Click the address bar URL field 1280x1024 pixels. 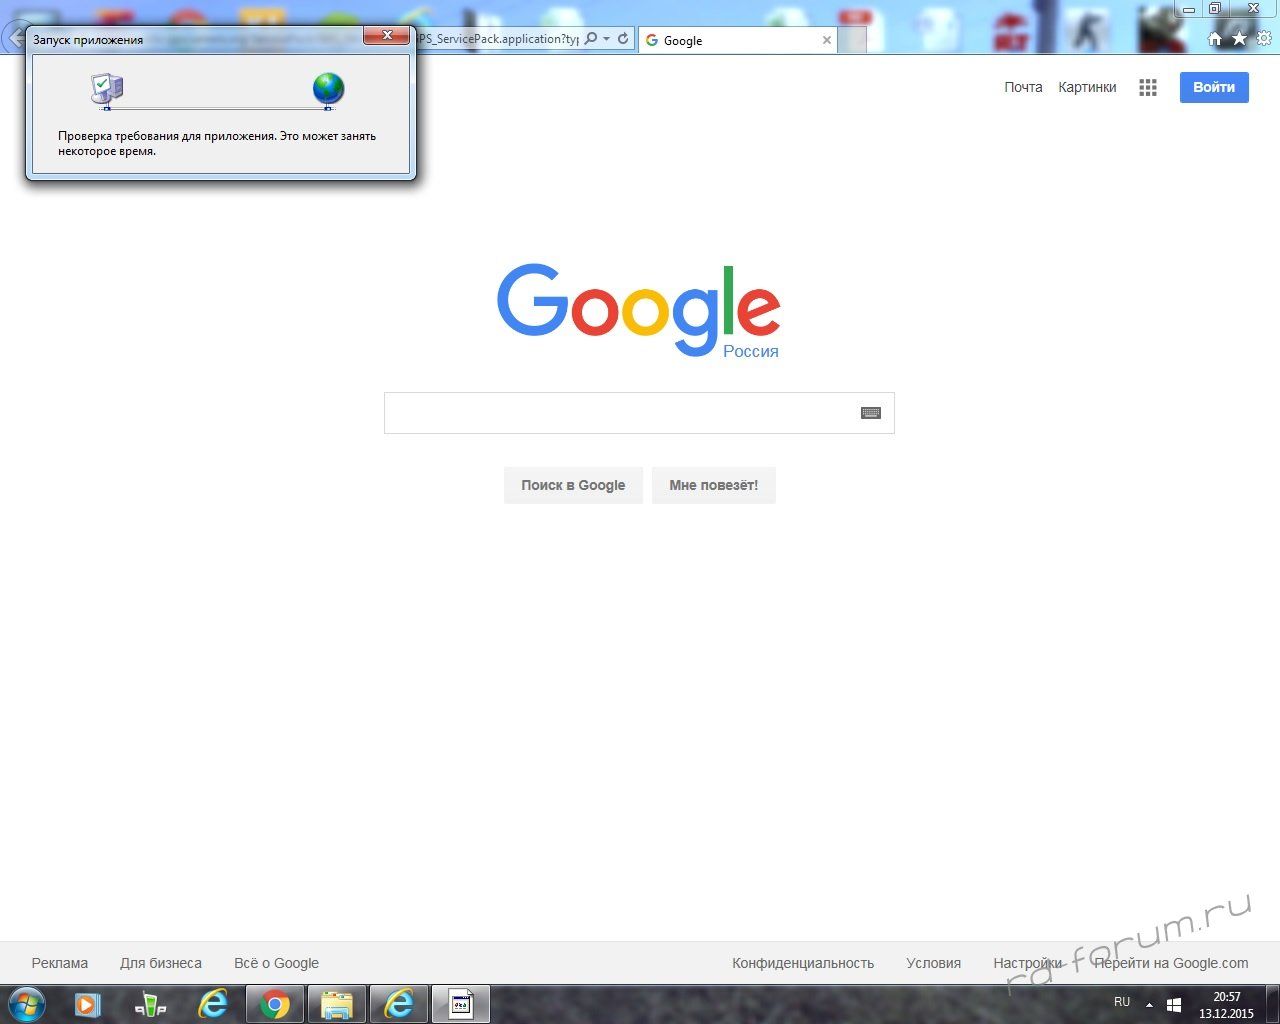[497, 39]
